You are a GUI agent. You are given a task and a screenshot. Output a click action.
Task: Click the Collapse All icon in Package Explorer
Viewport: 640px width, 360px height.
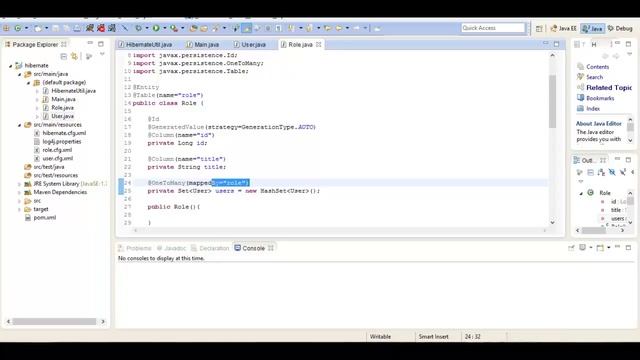coord(64,56)
